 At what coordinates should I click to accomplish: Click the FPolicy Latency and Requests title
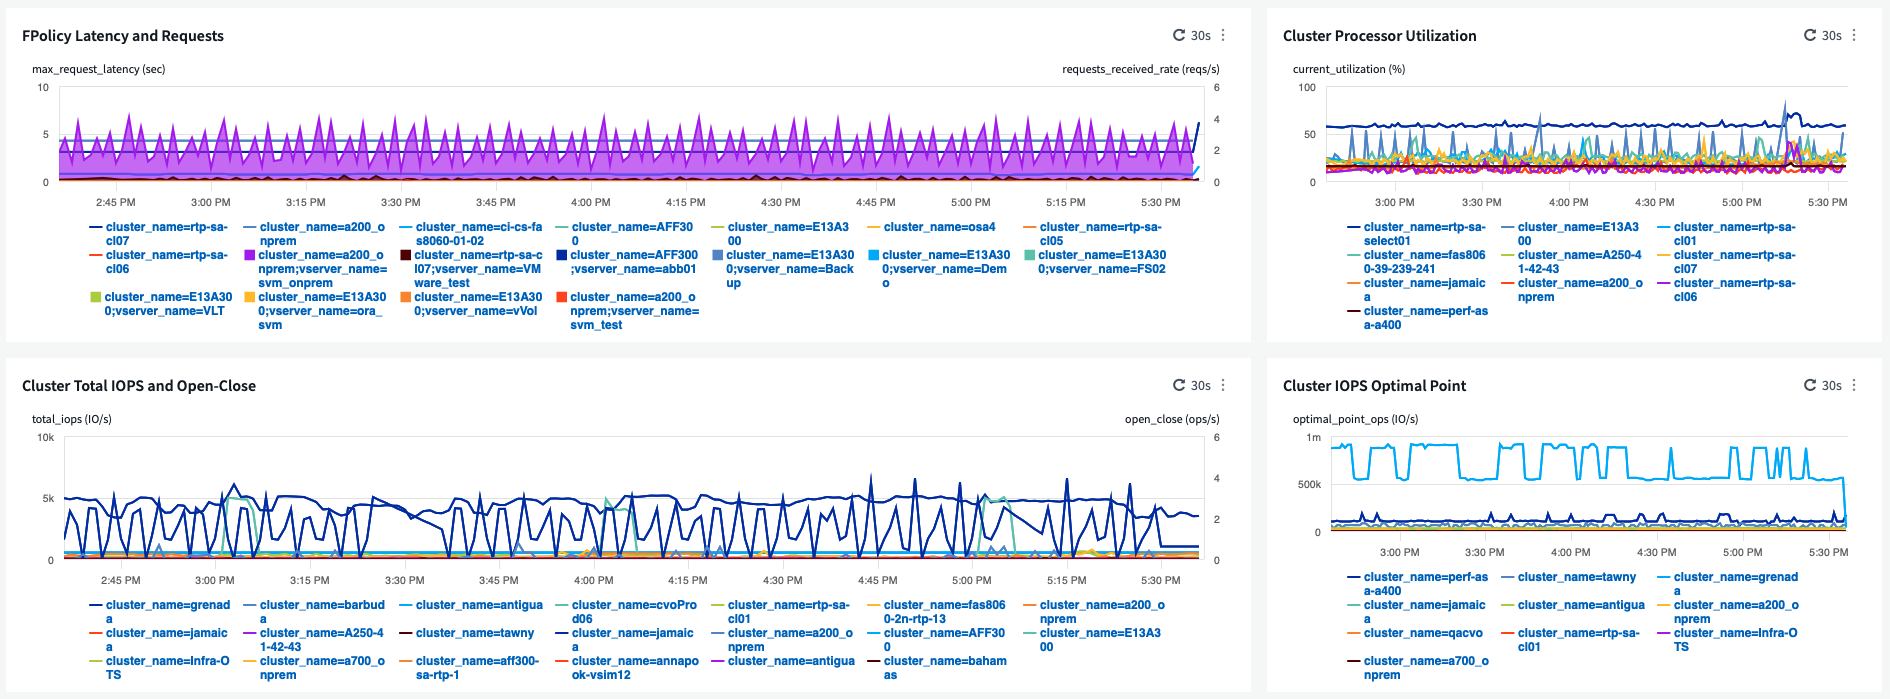123,36
